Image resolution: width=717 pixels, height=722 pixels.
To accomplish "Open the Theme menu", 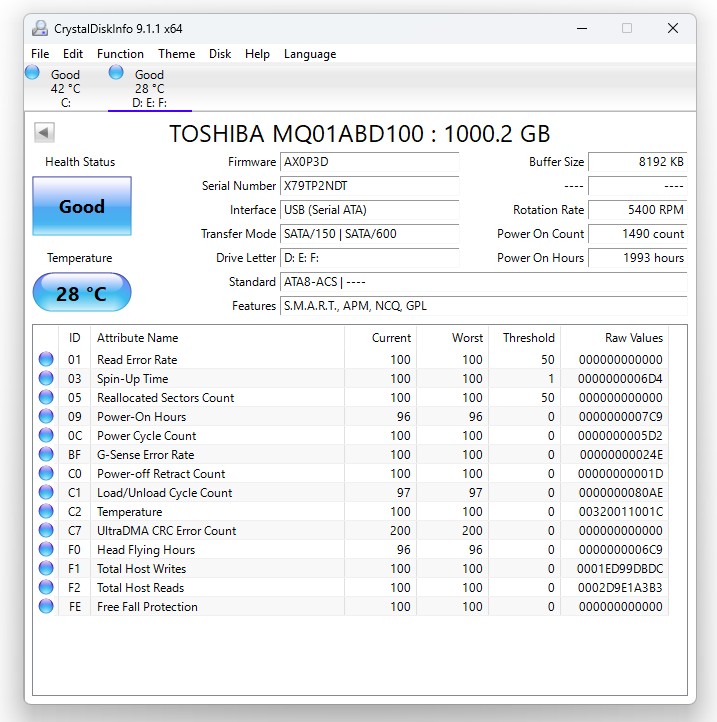I will pyautogui.click(x=177, y=54).
